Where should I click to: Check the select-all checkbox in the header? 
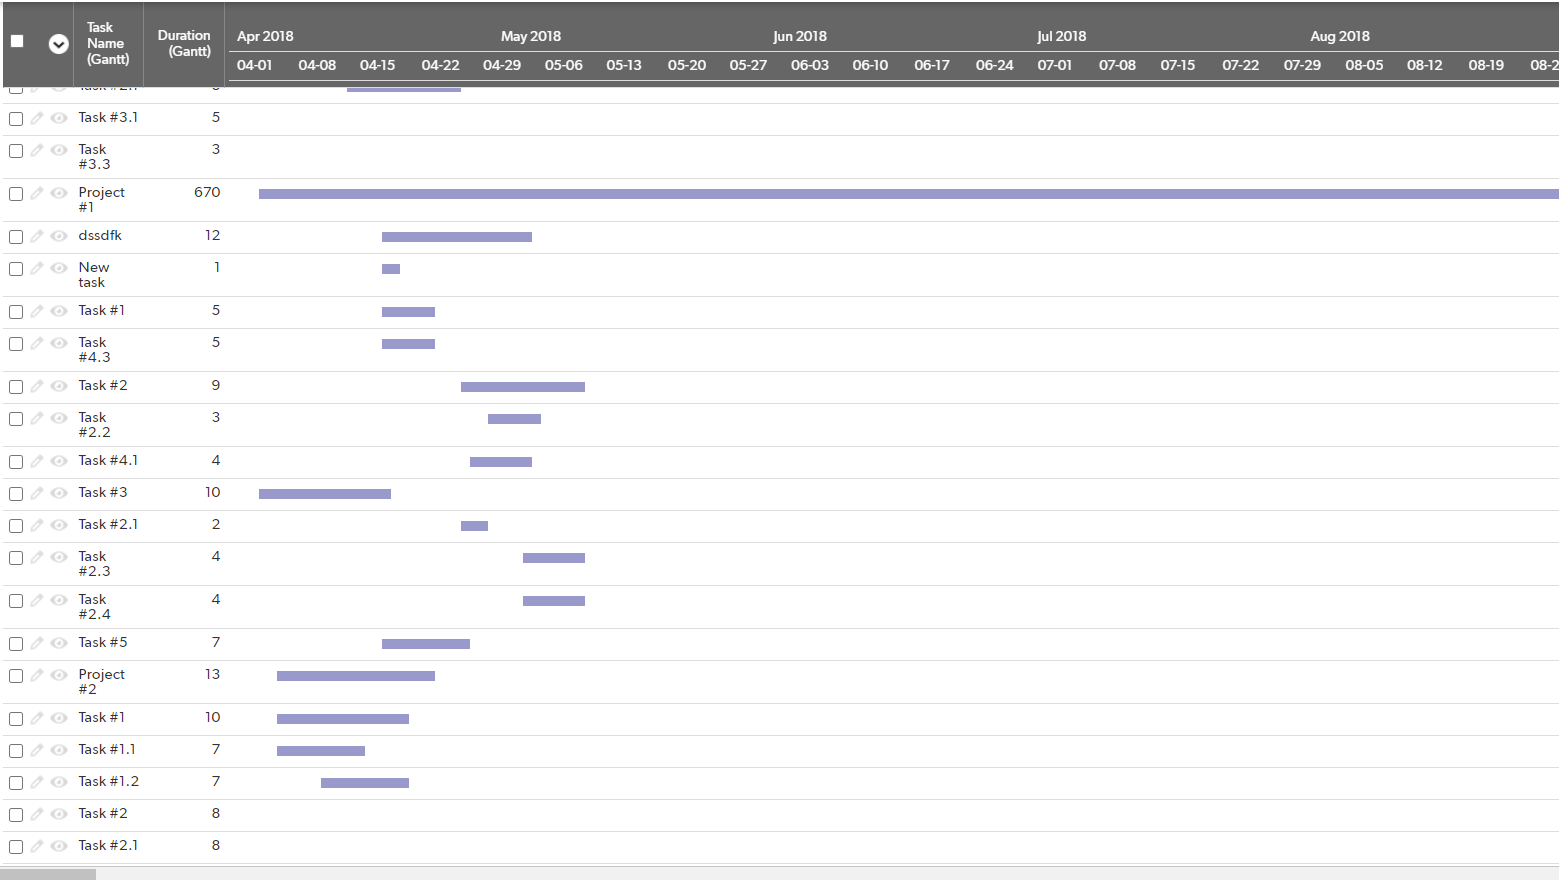(15, 39)
